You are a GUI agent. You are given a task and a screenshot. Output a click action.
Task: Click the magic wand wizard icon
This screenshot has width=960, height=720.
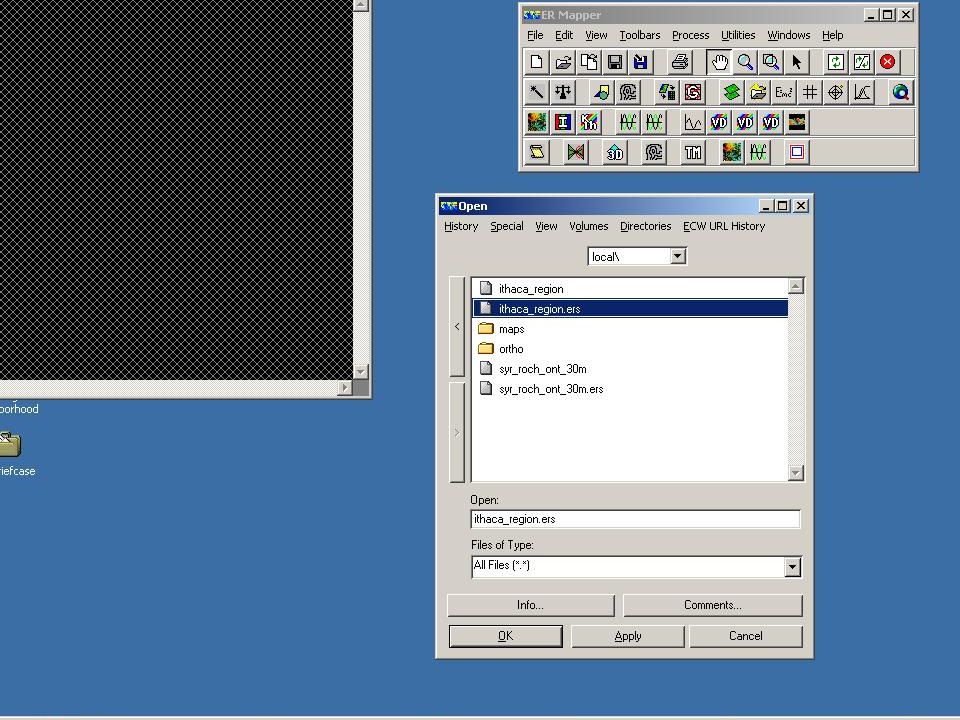(536, 92)
